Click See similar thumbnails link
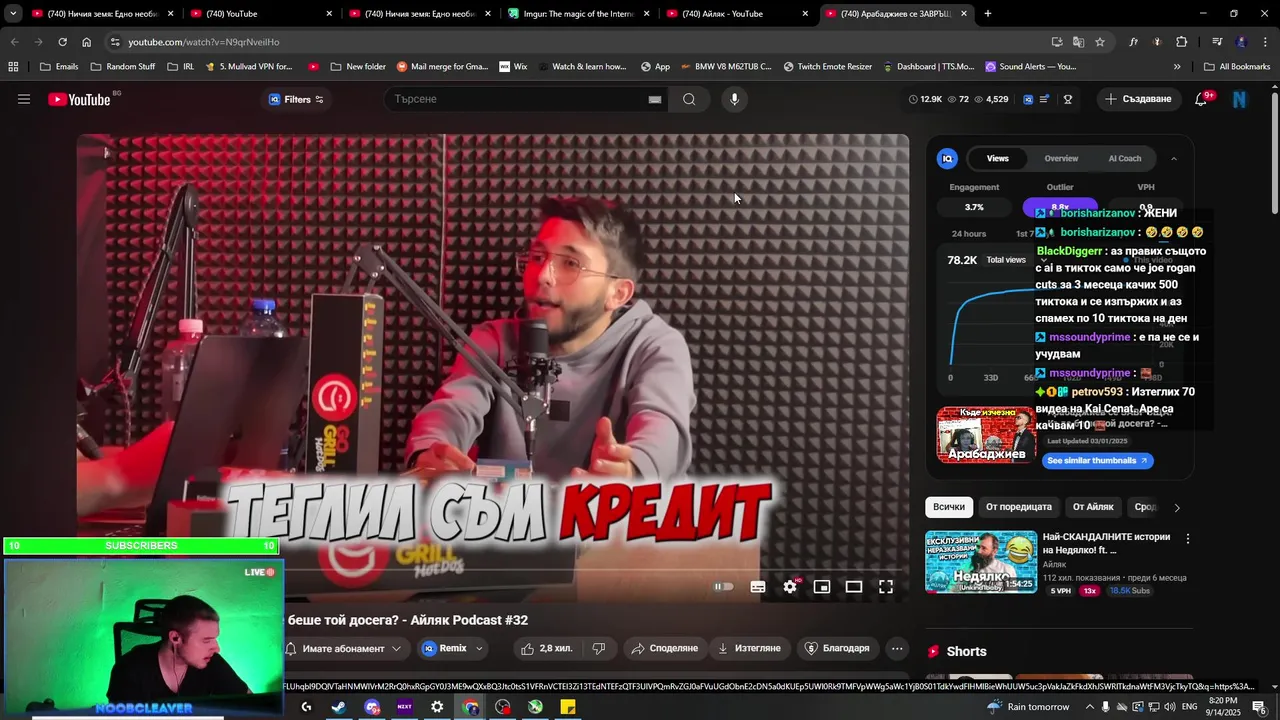 coord(1097,461)
